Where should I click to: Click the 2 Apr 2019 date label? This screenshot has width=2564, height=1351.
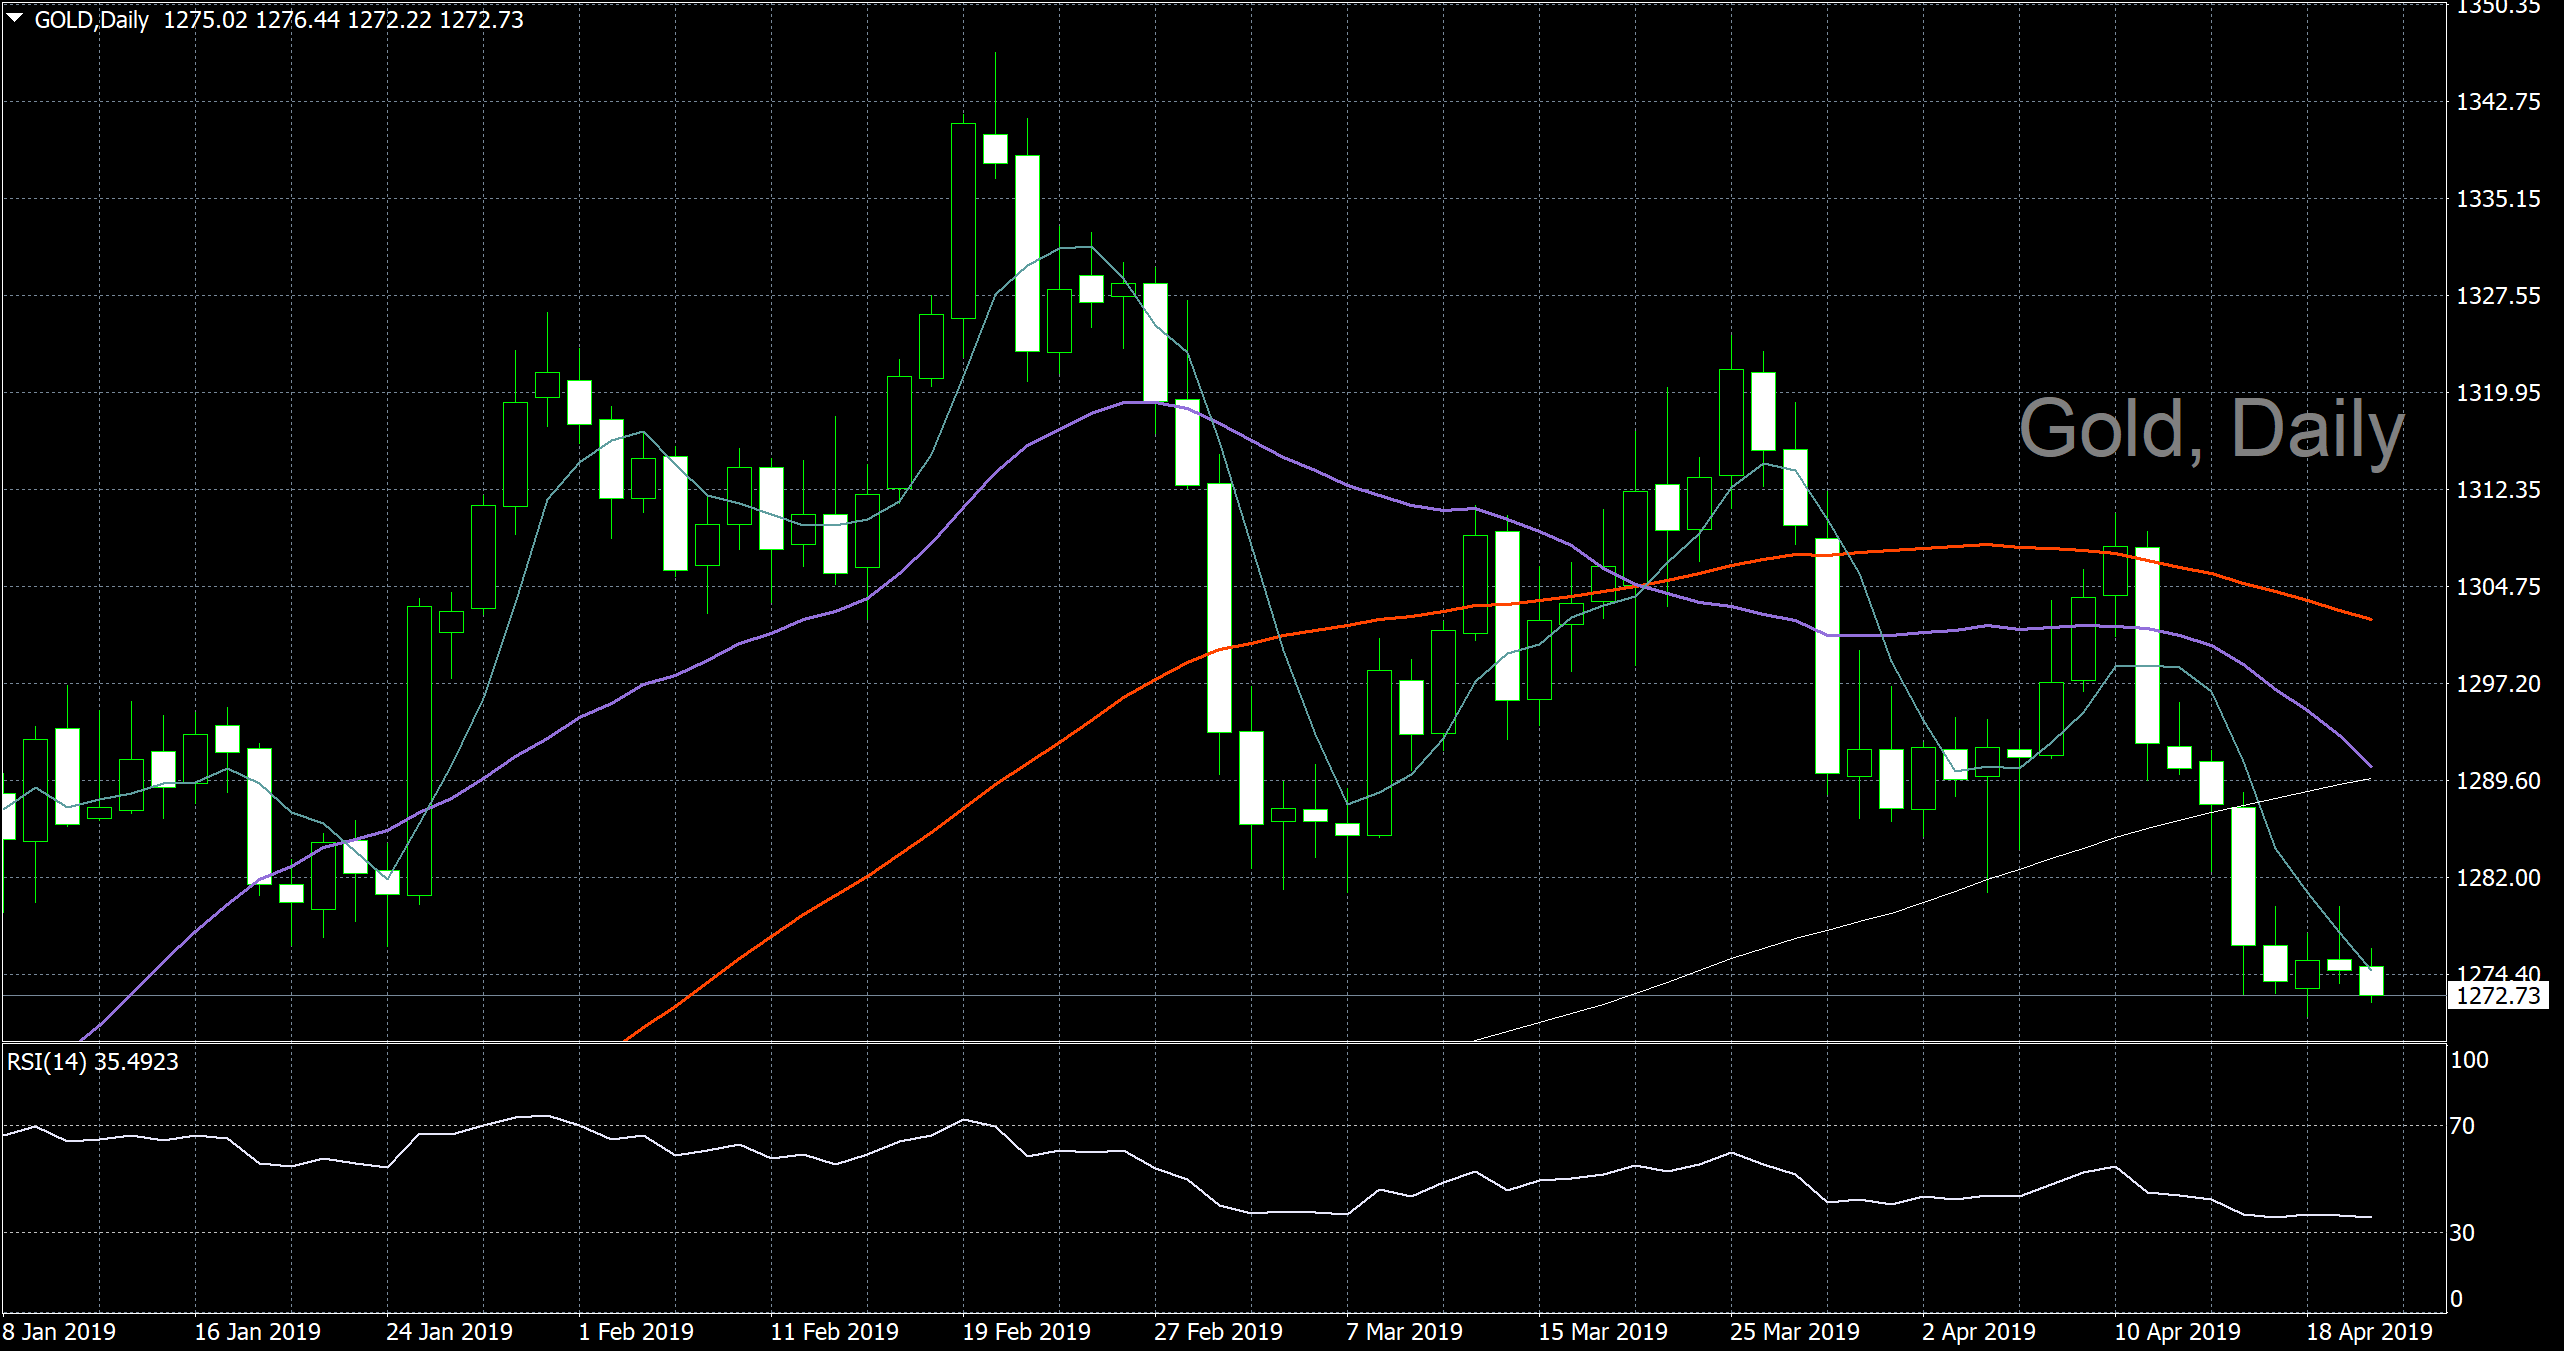(1979, 1332)
